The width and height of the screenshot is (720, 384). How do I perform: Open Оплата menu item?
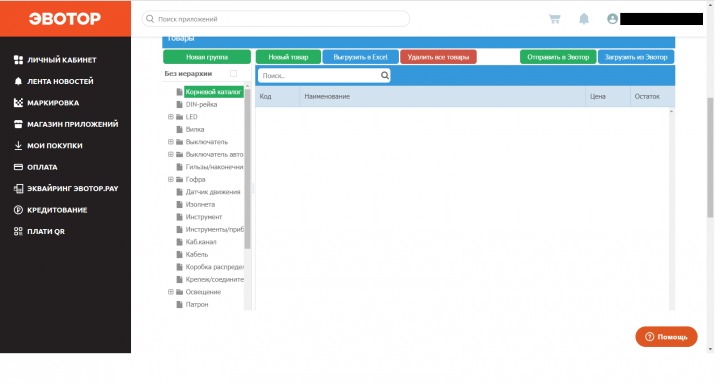(x=42, y=167)
